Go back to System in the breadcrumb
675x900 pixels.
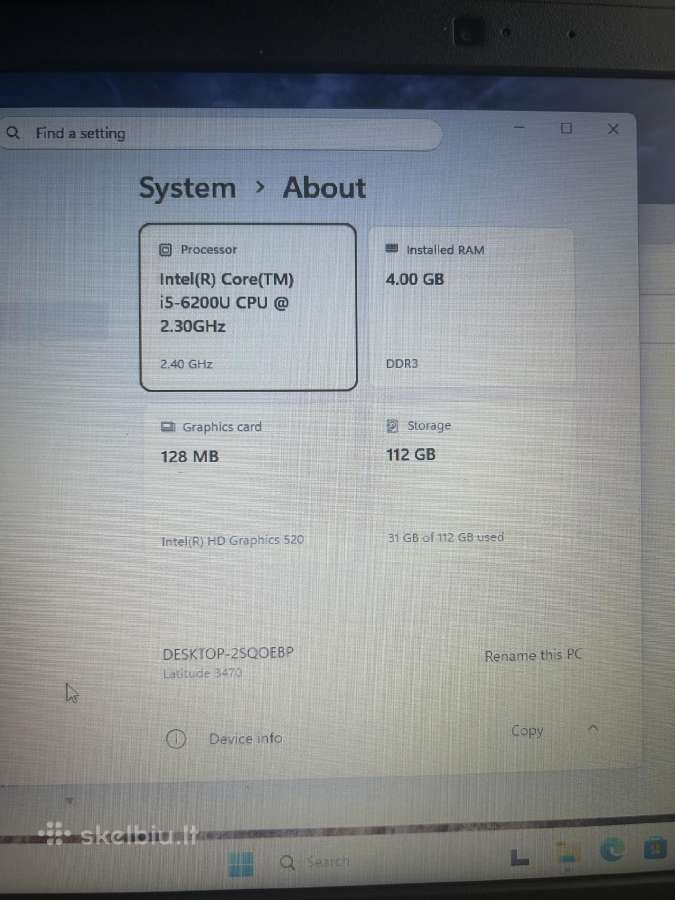[x=188, y=188]
